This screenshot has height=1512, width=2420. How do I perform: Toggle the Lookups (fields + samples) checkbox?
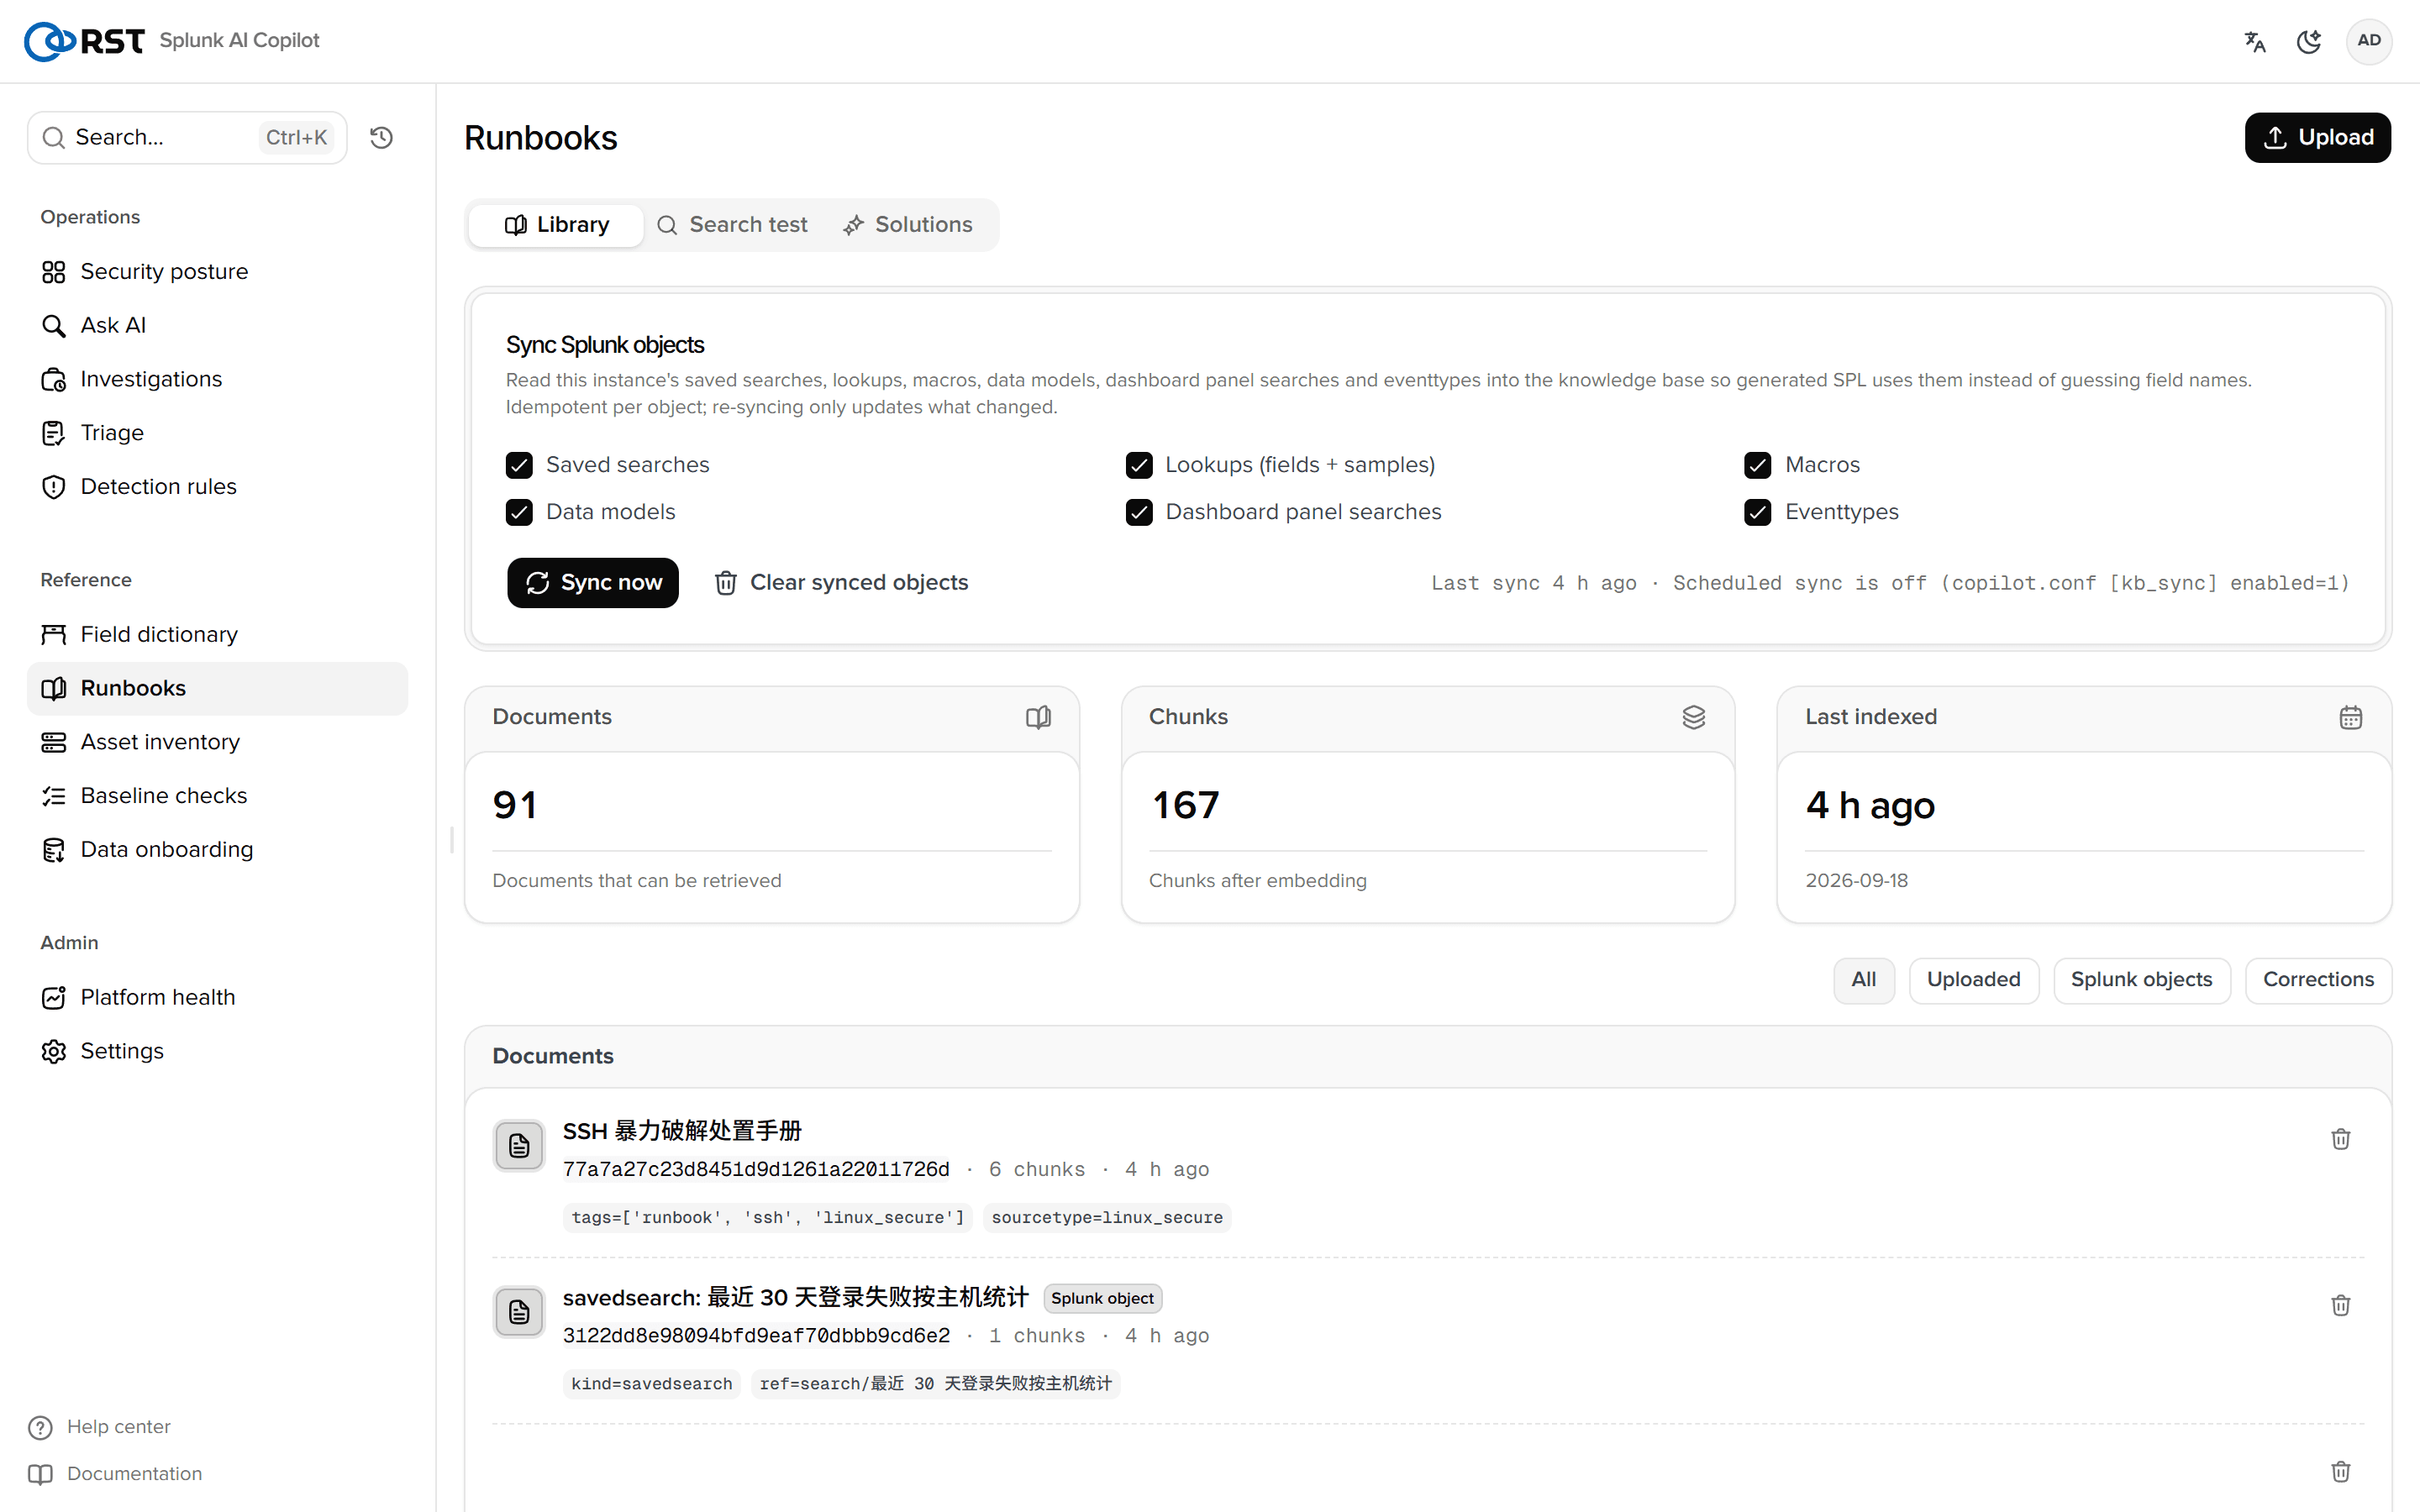tap(1139, 465)
